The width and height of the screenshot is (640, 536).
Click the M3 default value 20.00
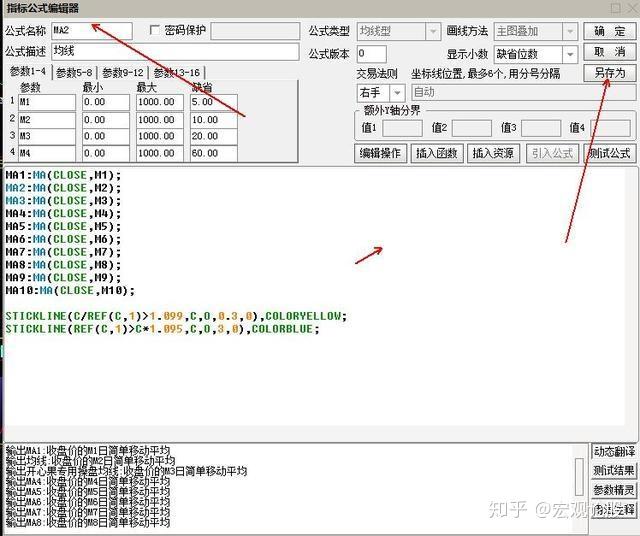[213, 136]
